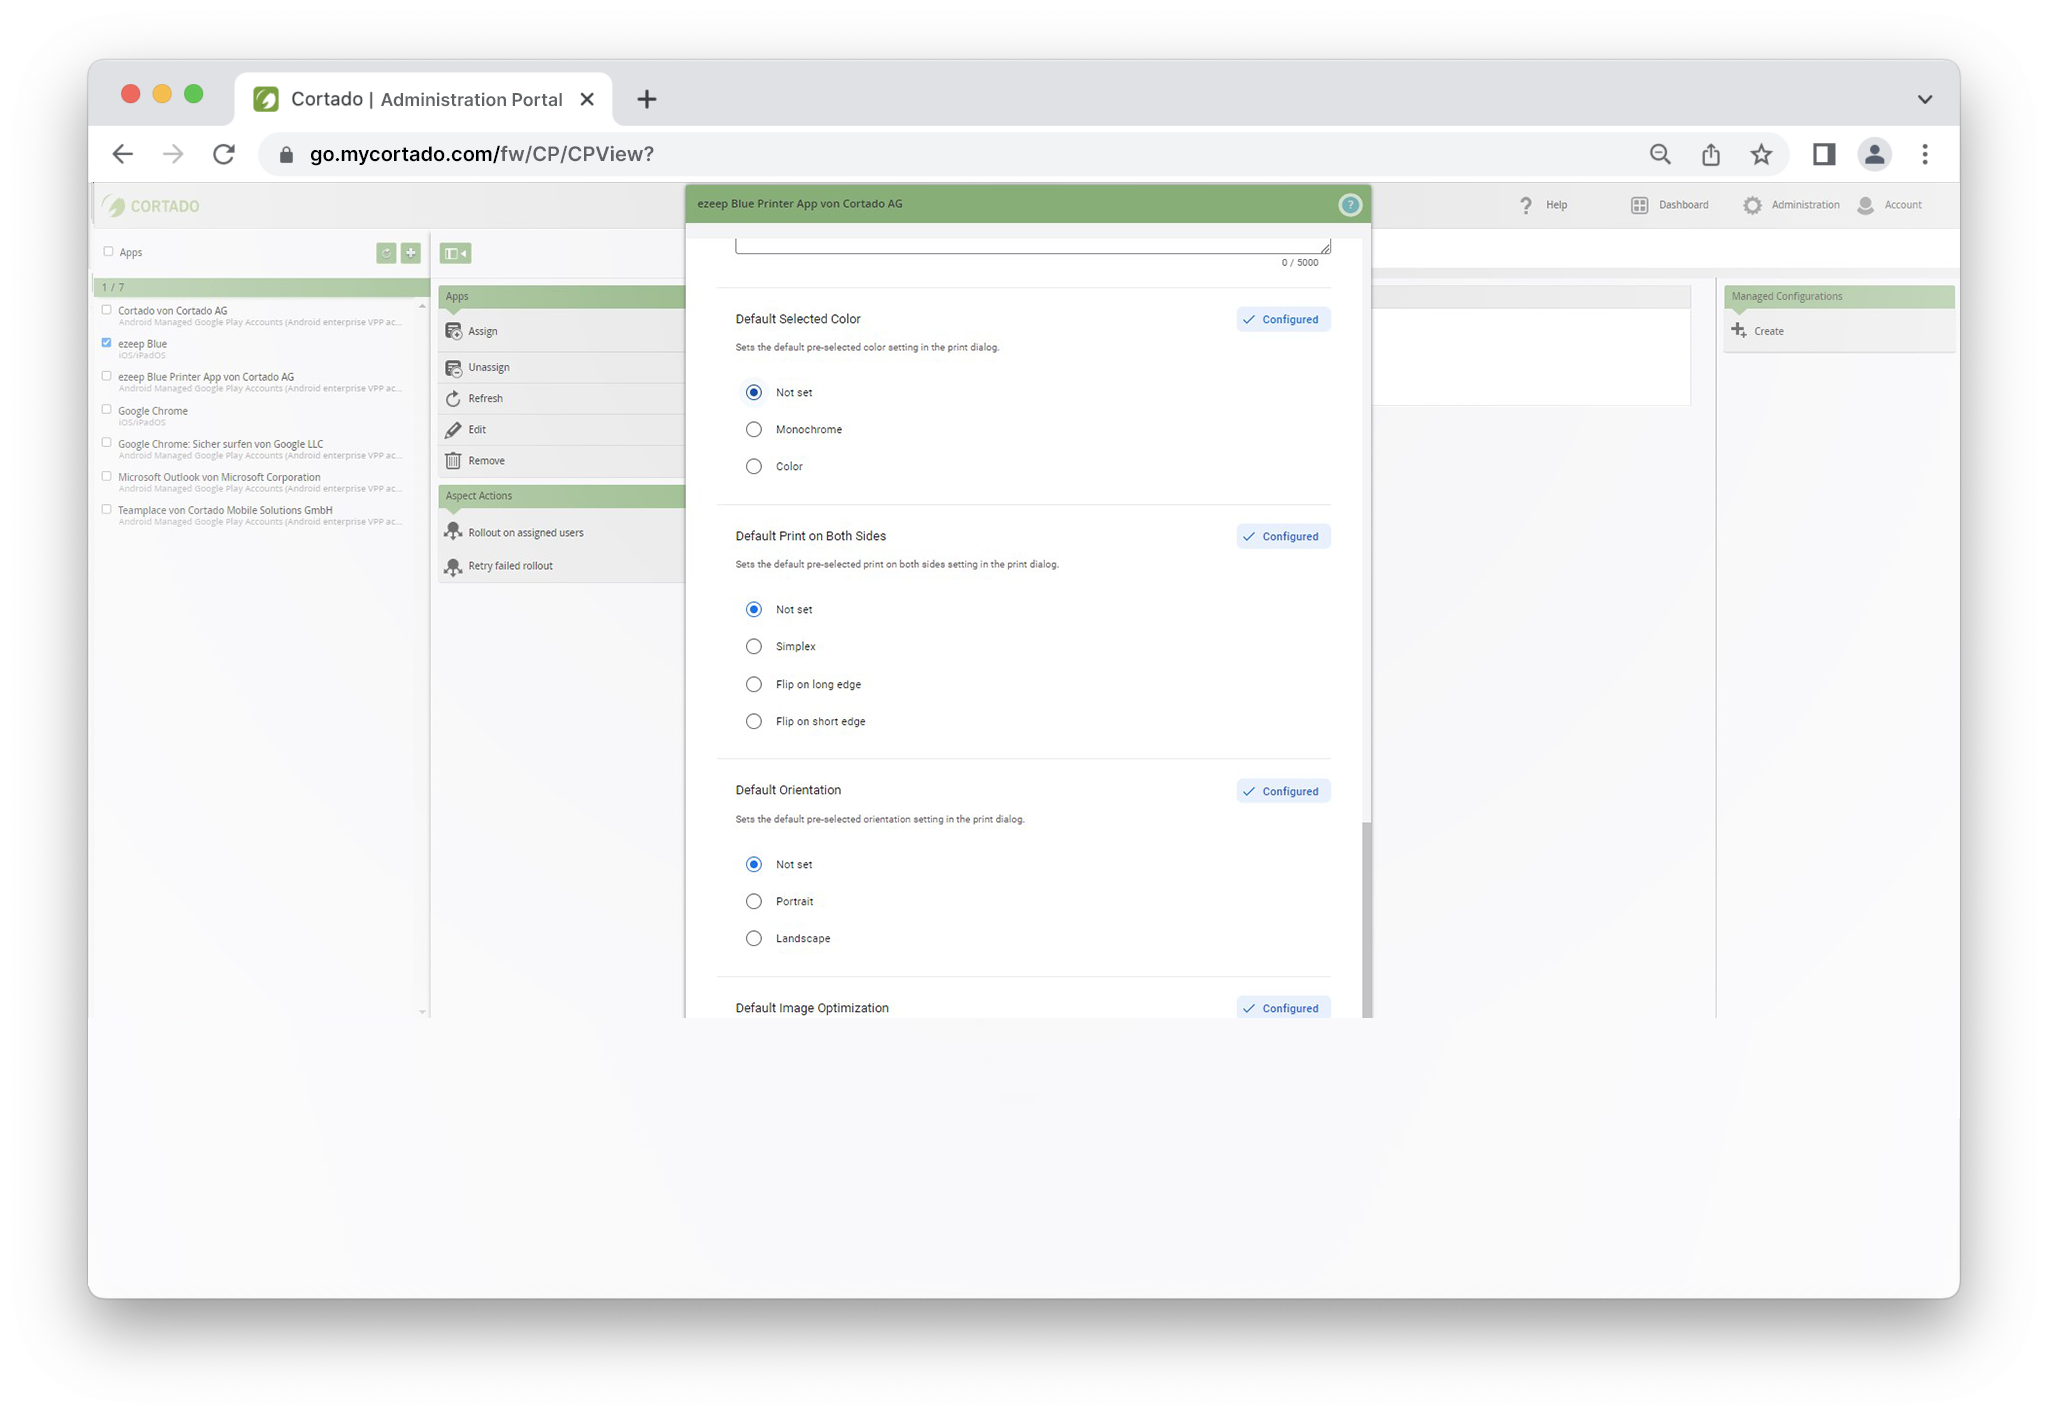
Task: Open Administration via the gear icon
Action: pos(1753,205)
